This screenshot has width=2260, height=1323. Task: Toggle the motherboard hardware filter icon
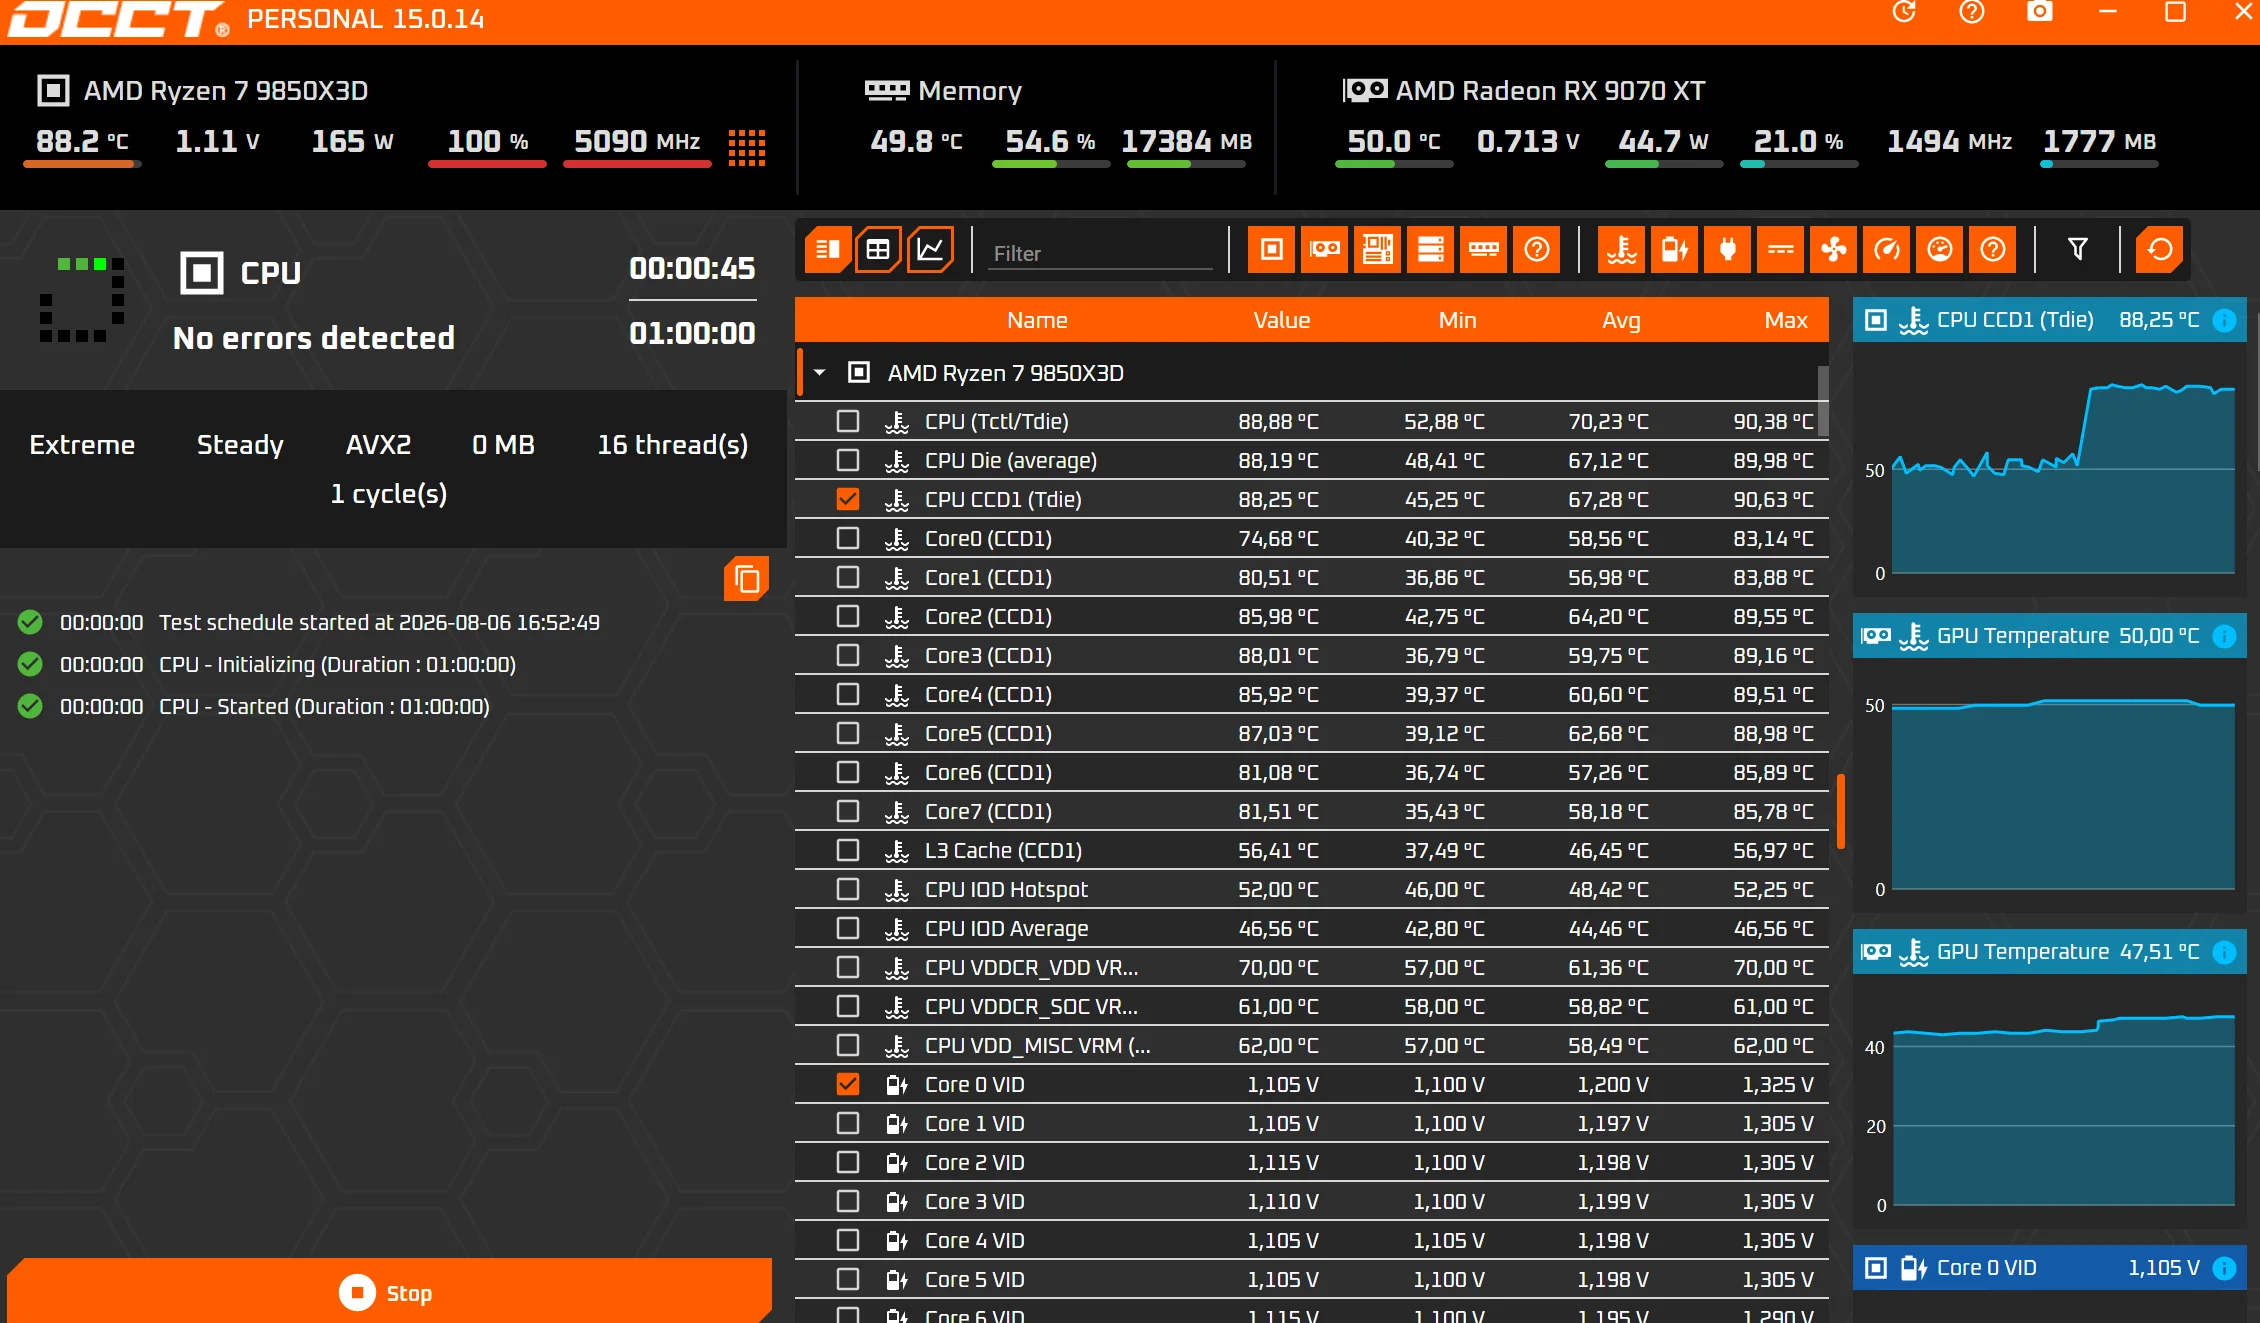[1378, 250]
